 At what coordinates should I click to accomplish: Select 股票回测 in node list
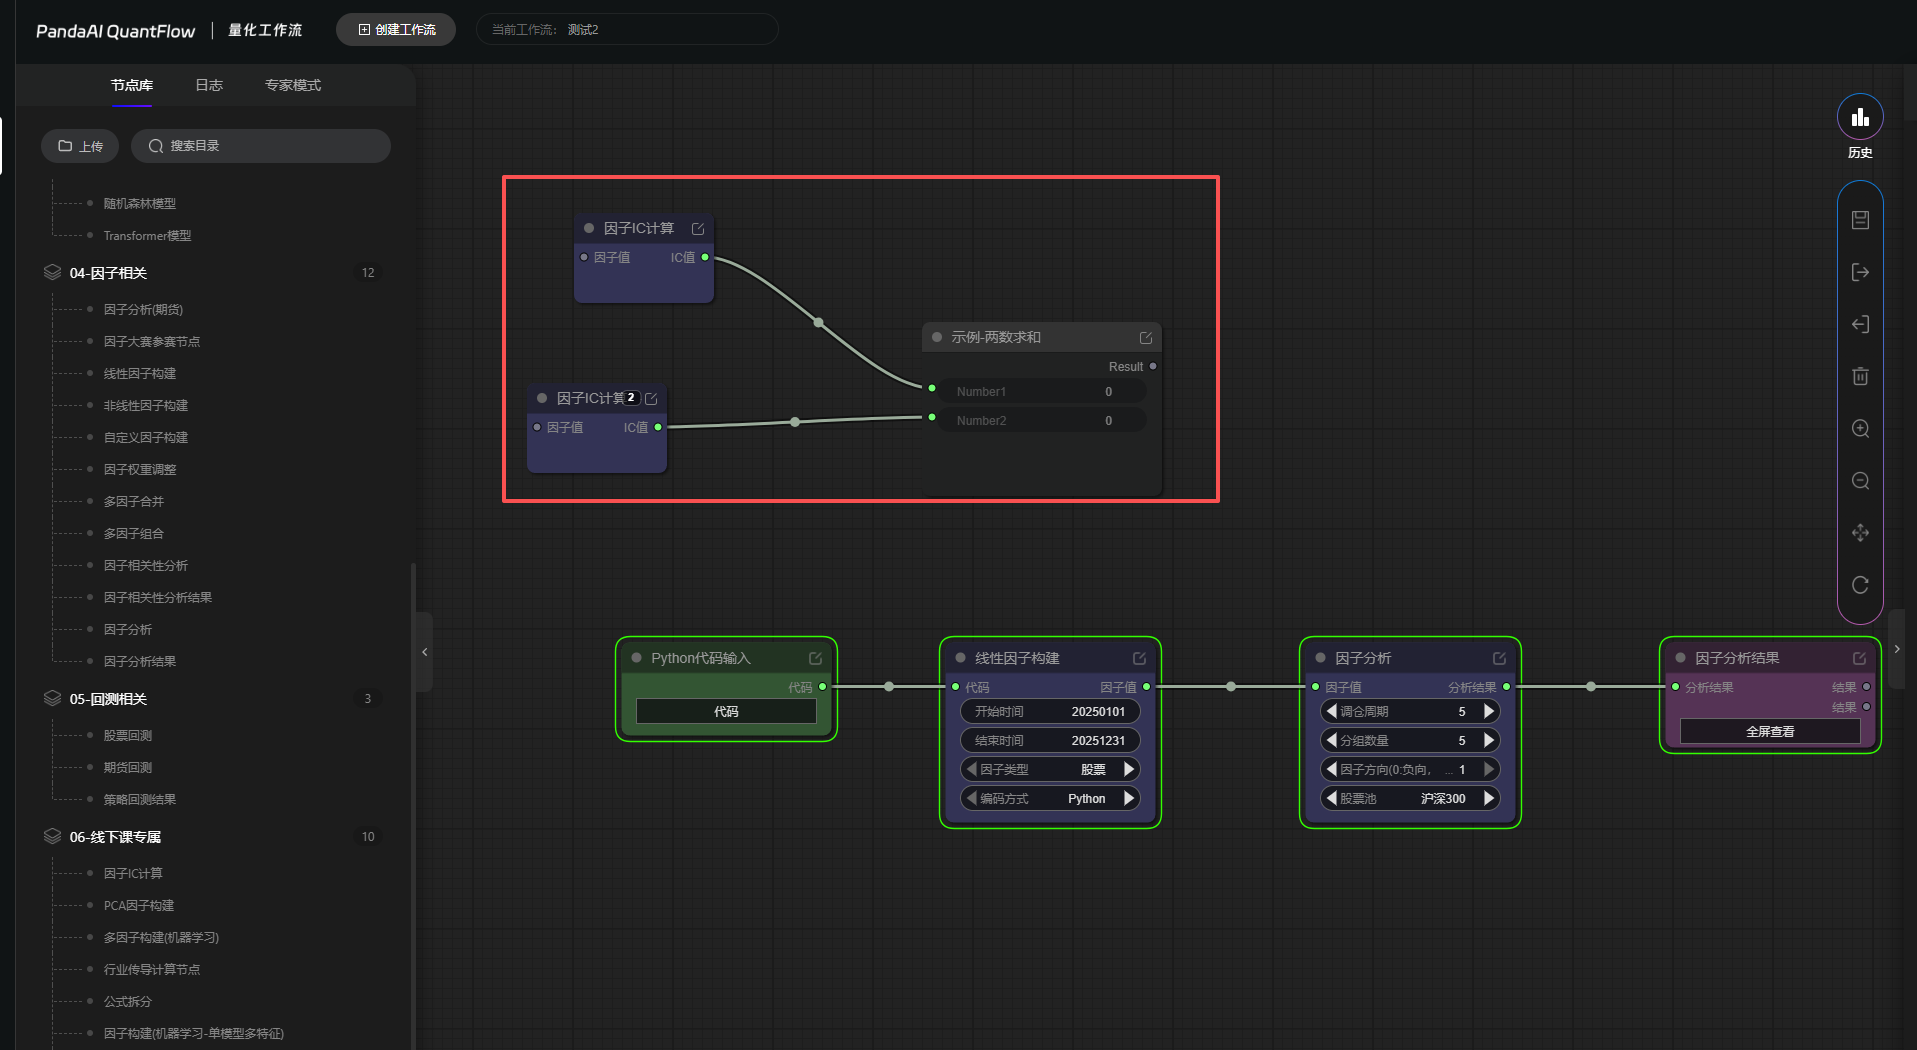click(128, 736)
